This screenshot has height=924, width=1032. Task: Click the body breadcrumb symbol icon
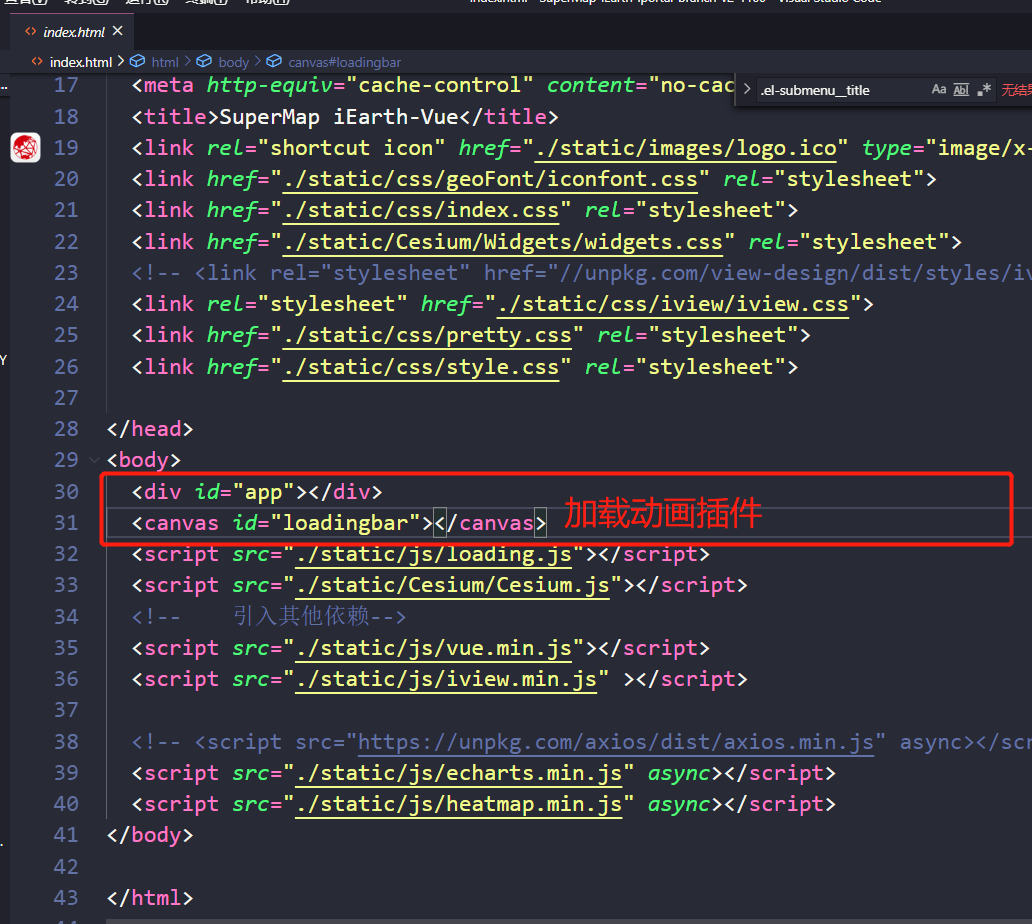point(203,62)
